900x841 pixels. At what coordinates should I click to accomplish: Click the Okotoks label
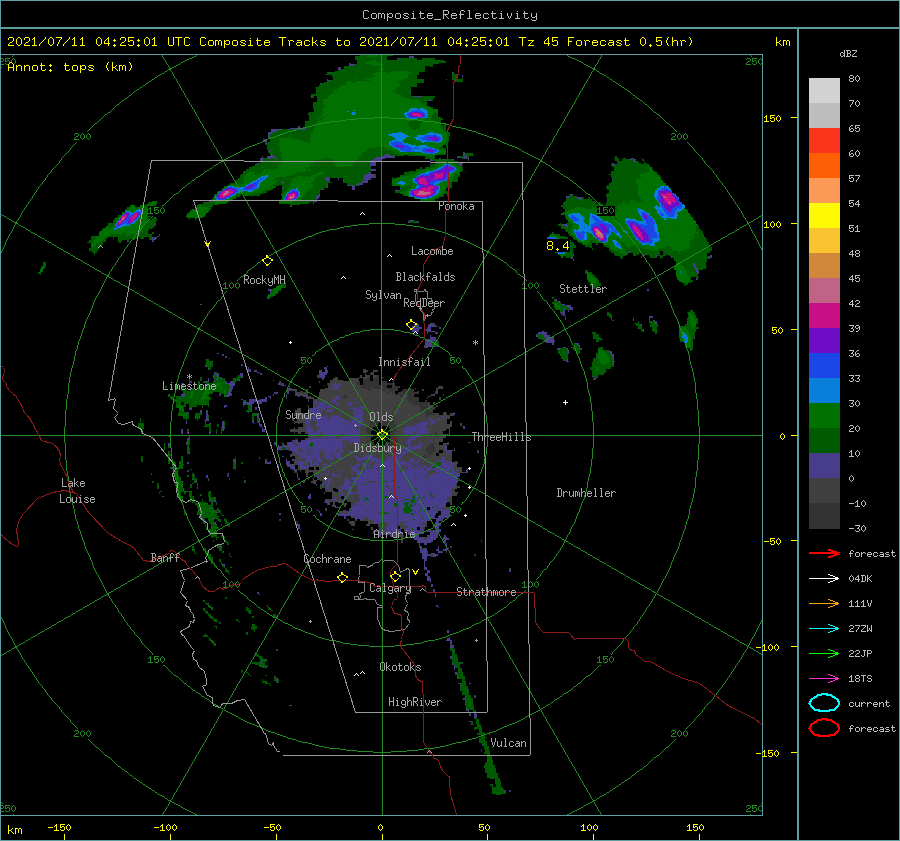coord(400,667)
